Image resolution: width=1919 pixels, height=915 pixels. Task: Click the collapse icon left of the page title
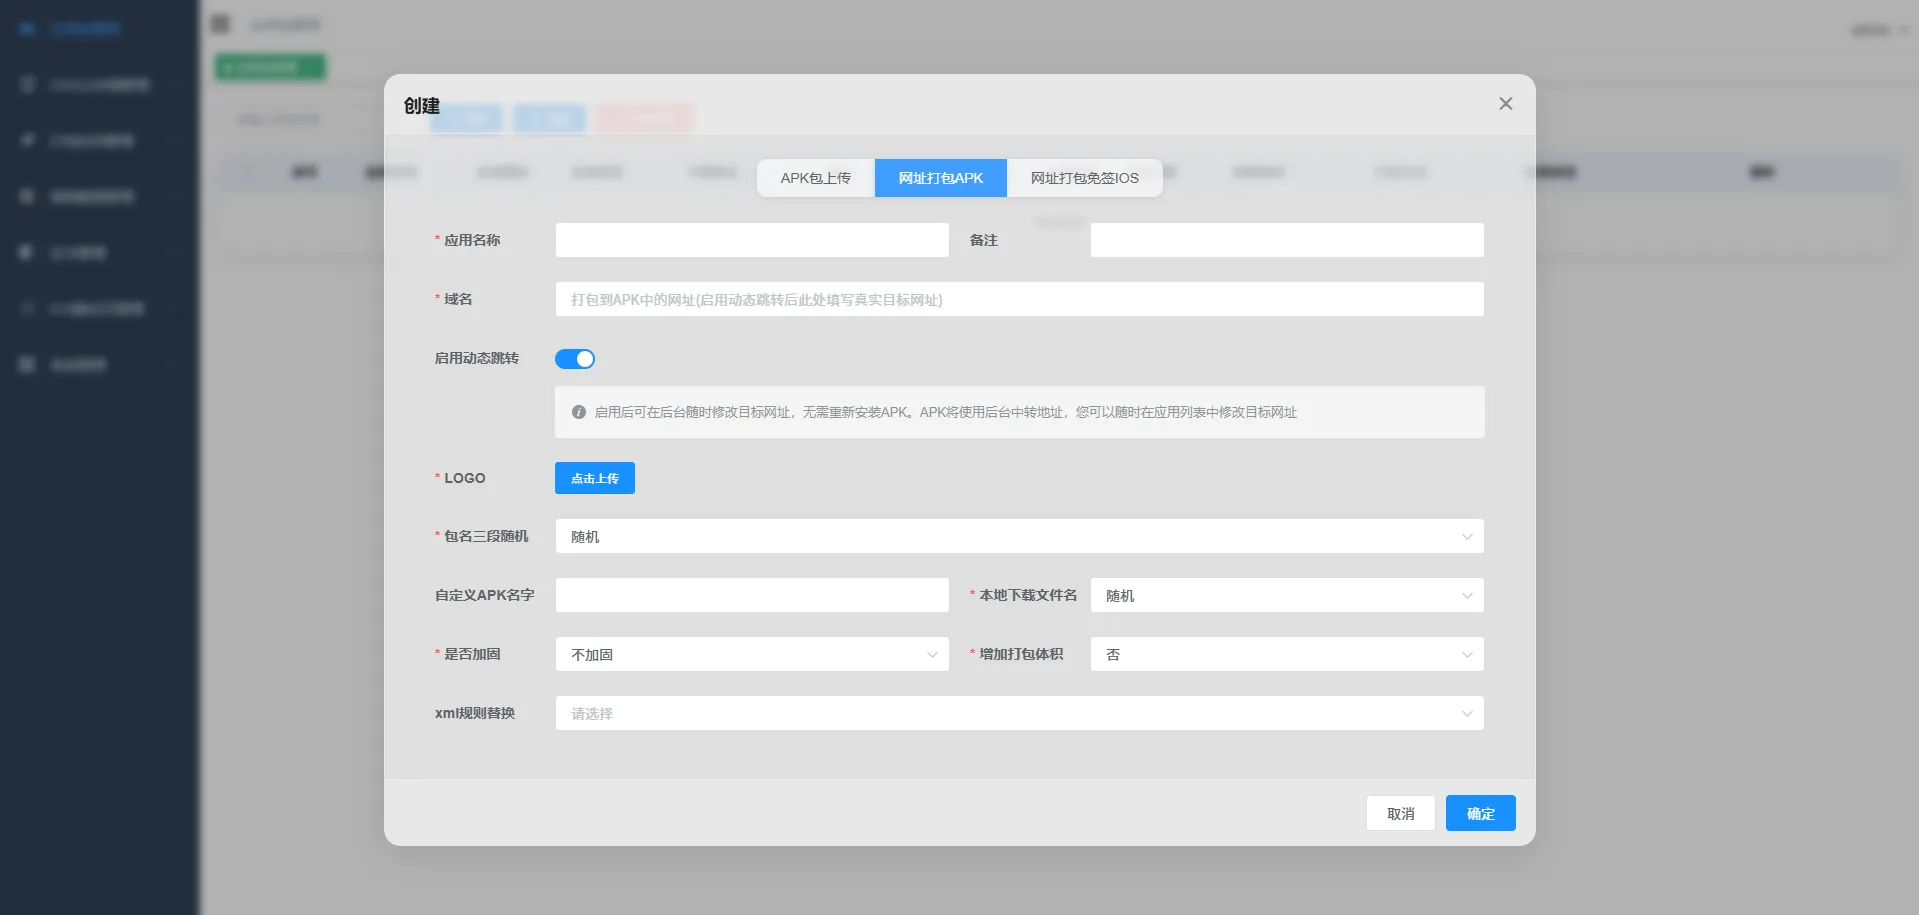(x=219, y=23)
